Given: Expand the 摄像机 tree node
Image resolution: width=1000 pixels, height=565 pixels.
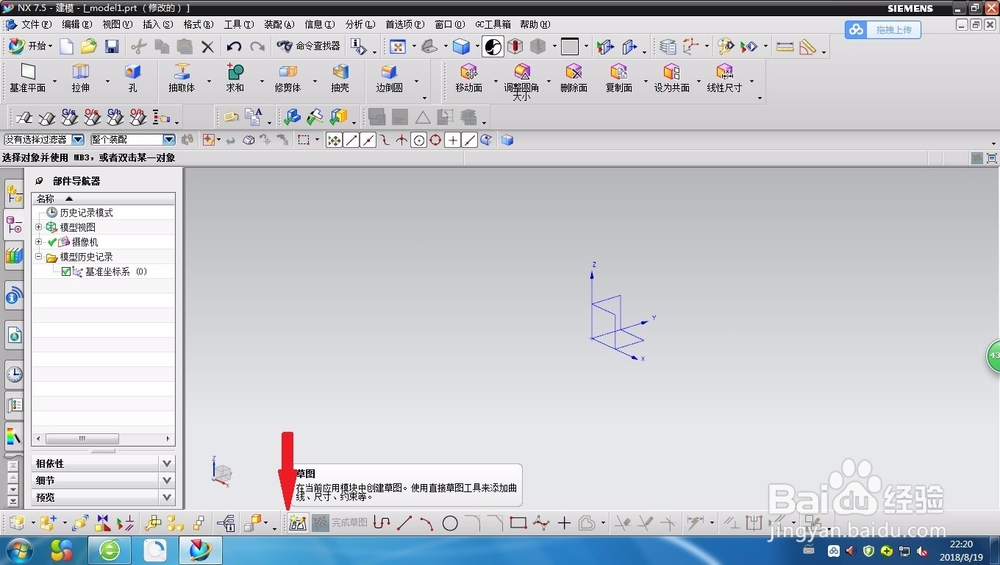Looking at the screenshot, I should coord(38,242).
